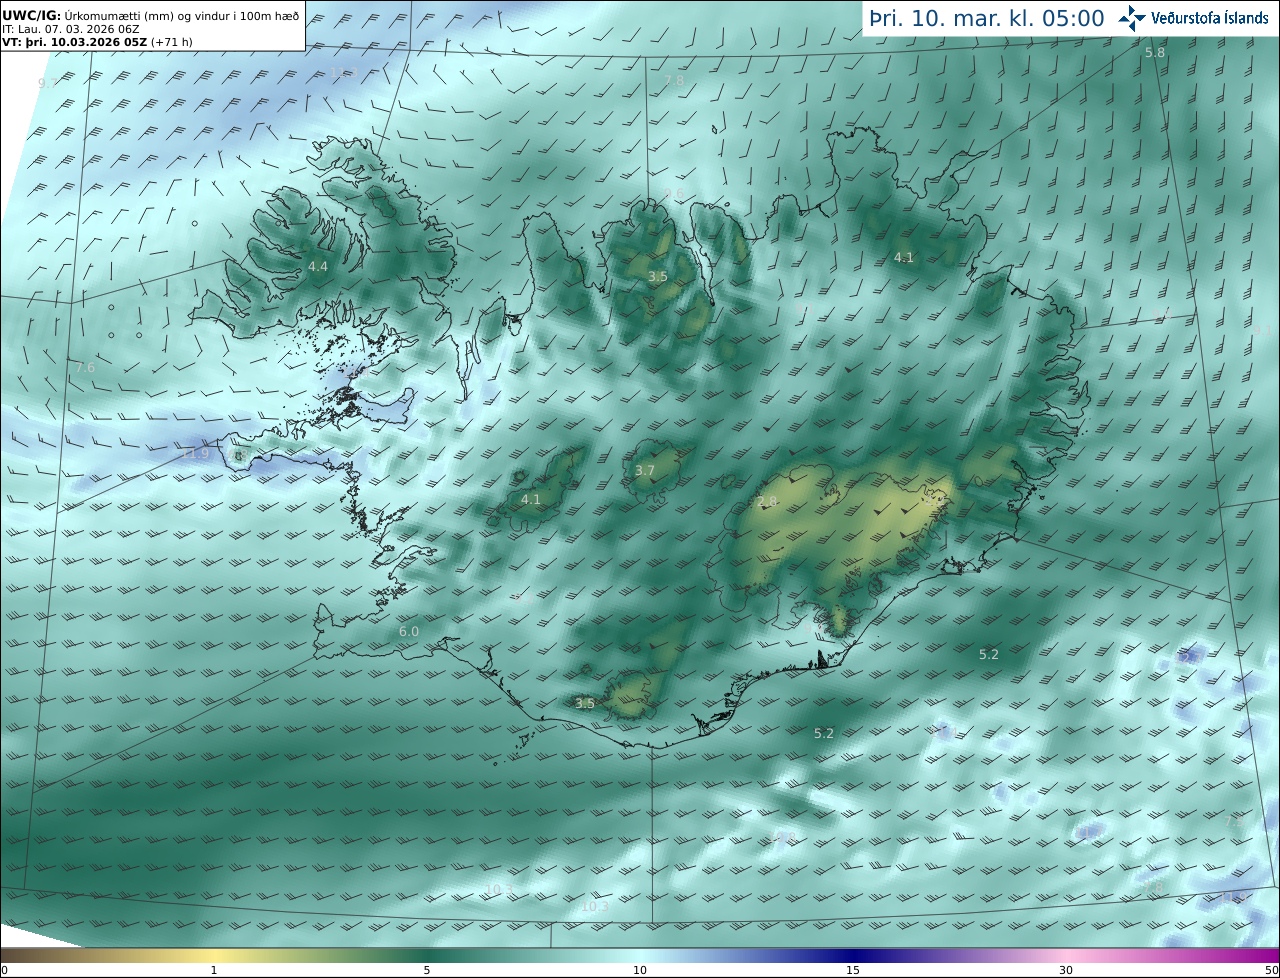This screenshot has width=1280, height=978.
Task: Click the 30 tick label on the color scale
Action: pyautogui.click(x=1066, y=970)
